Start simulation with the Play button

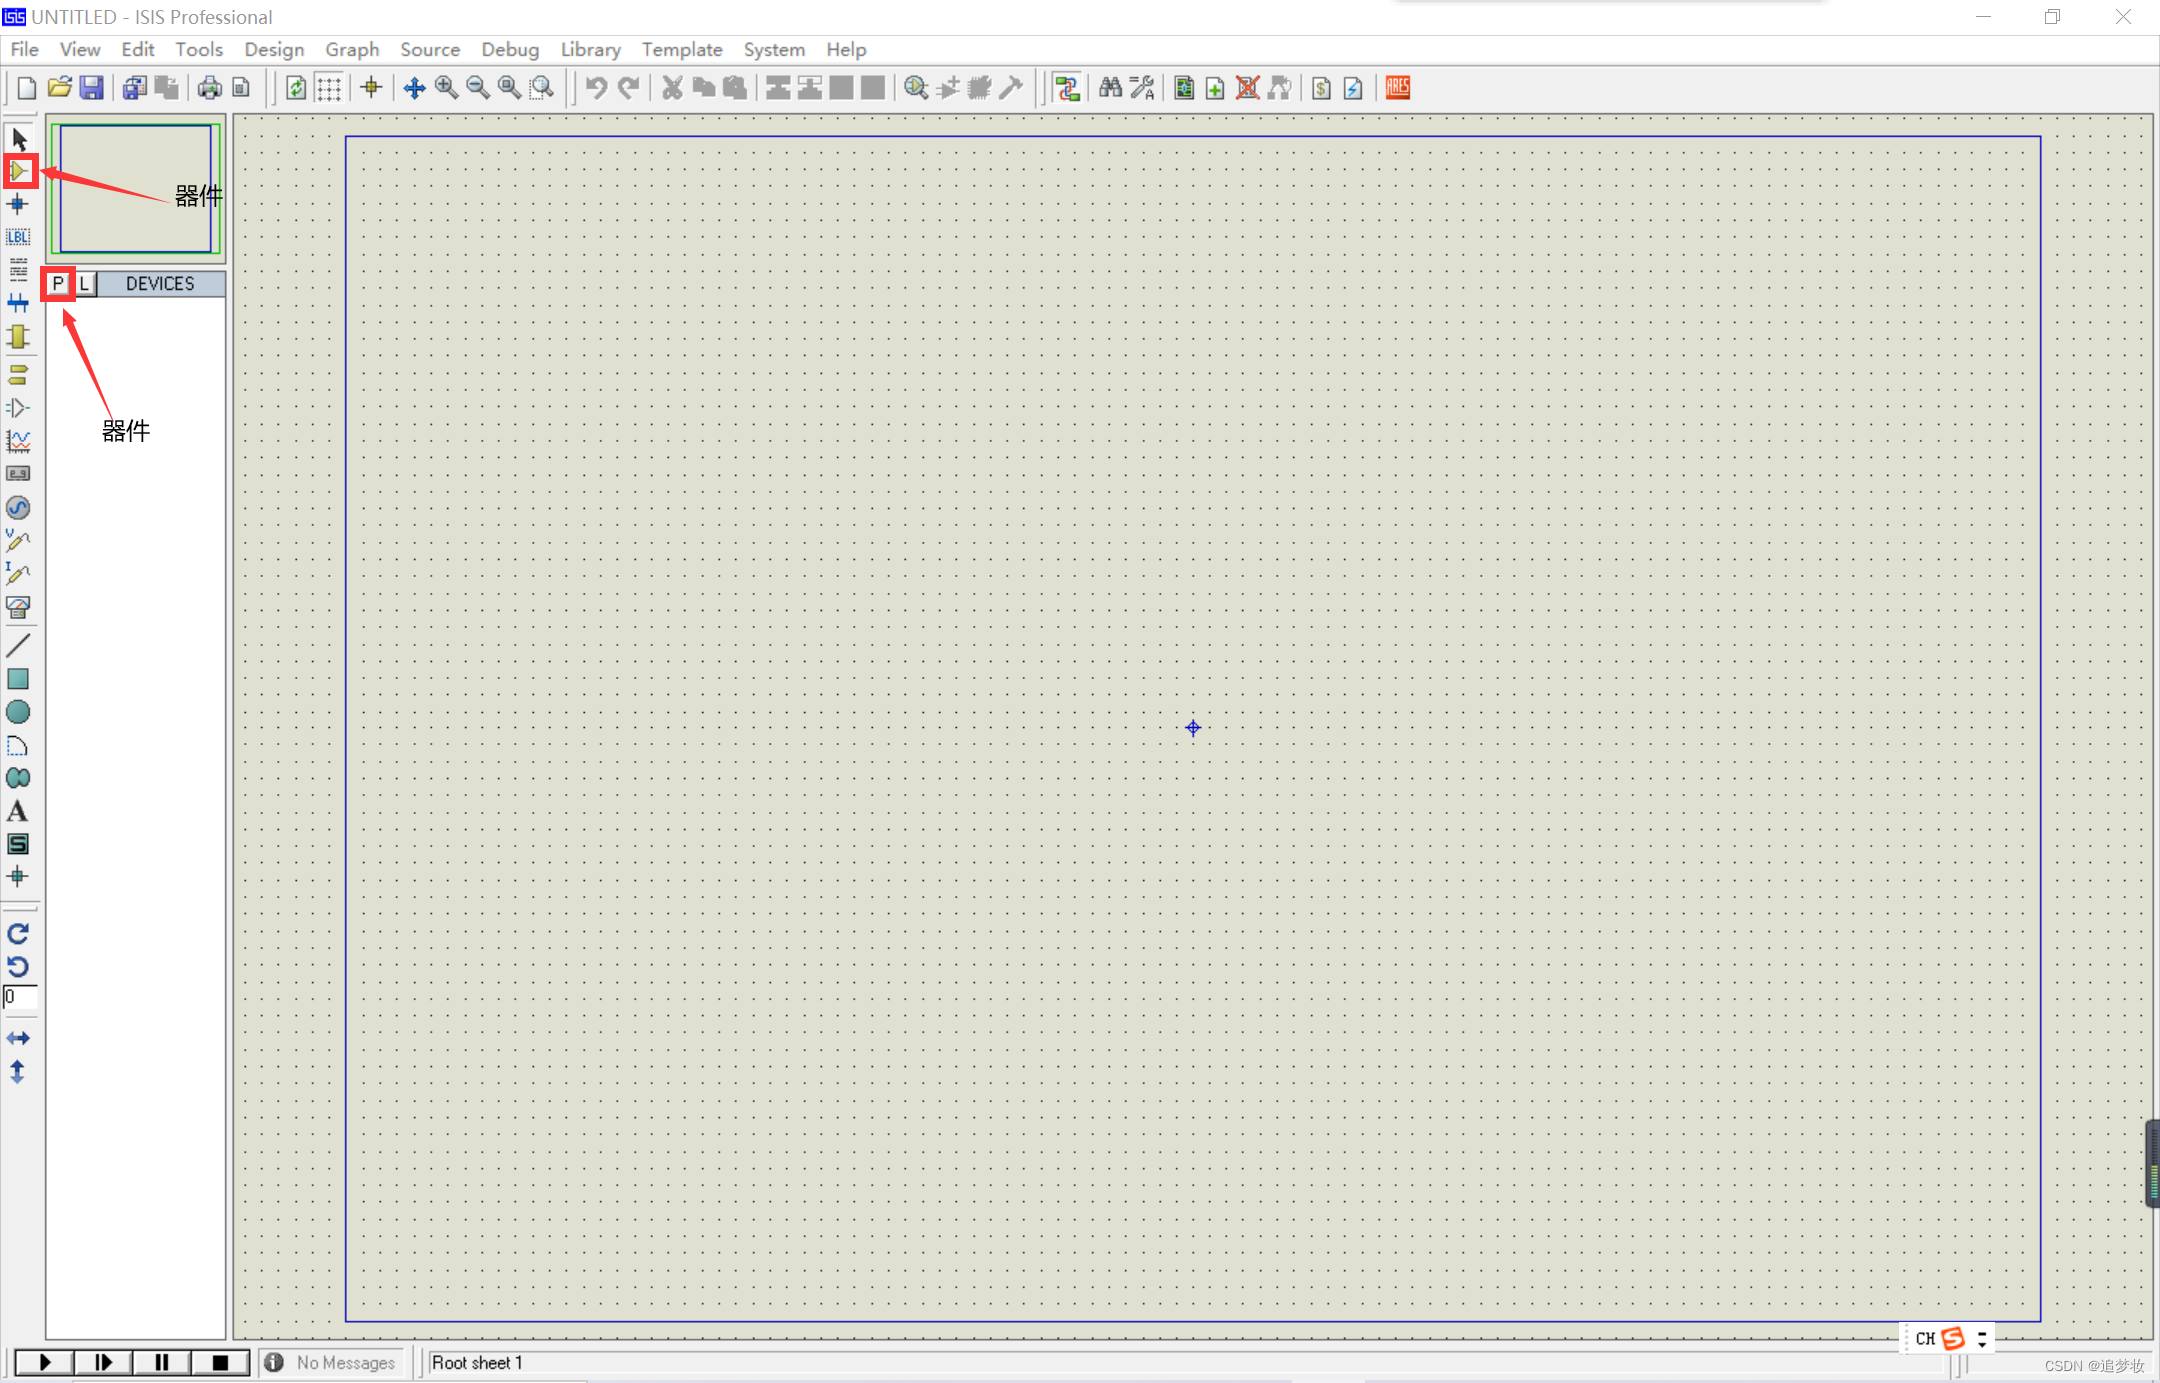(x=44, y=1362)
